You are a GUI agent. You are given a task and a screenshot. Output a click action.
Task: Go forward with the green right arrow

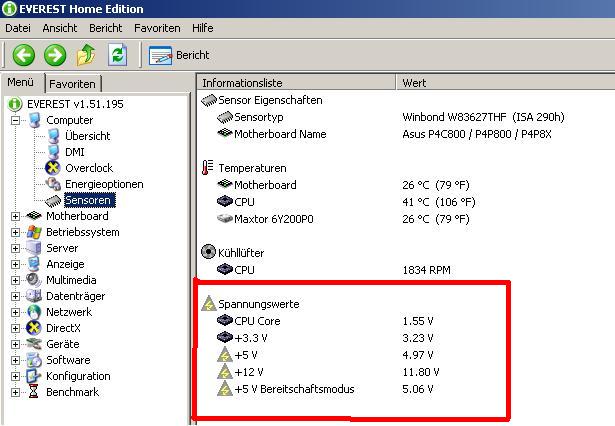pyautogui.click(x=55, y=55)
